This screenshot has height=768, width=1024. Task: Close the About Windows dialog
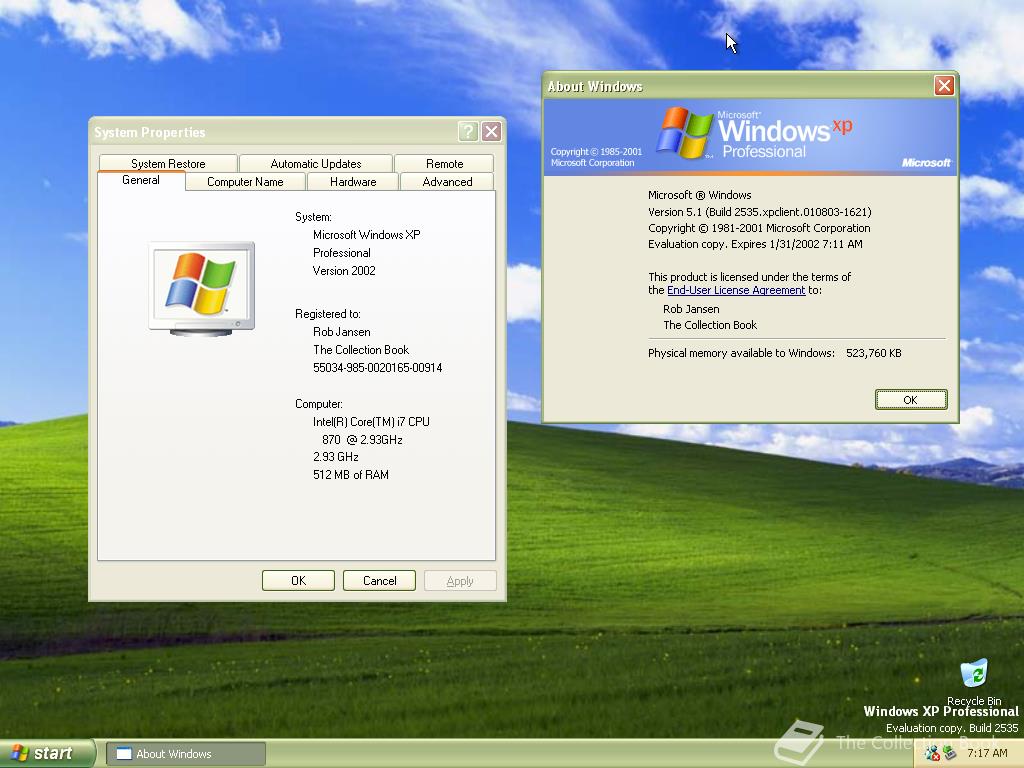944,86
